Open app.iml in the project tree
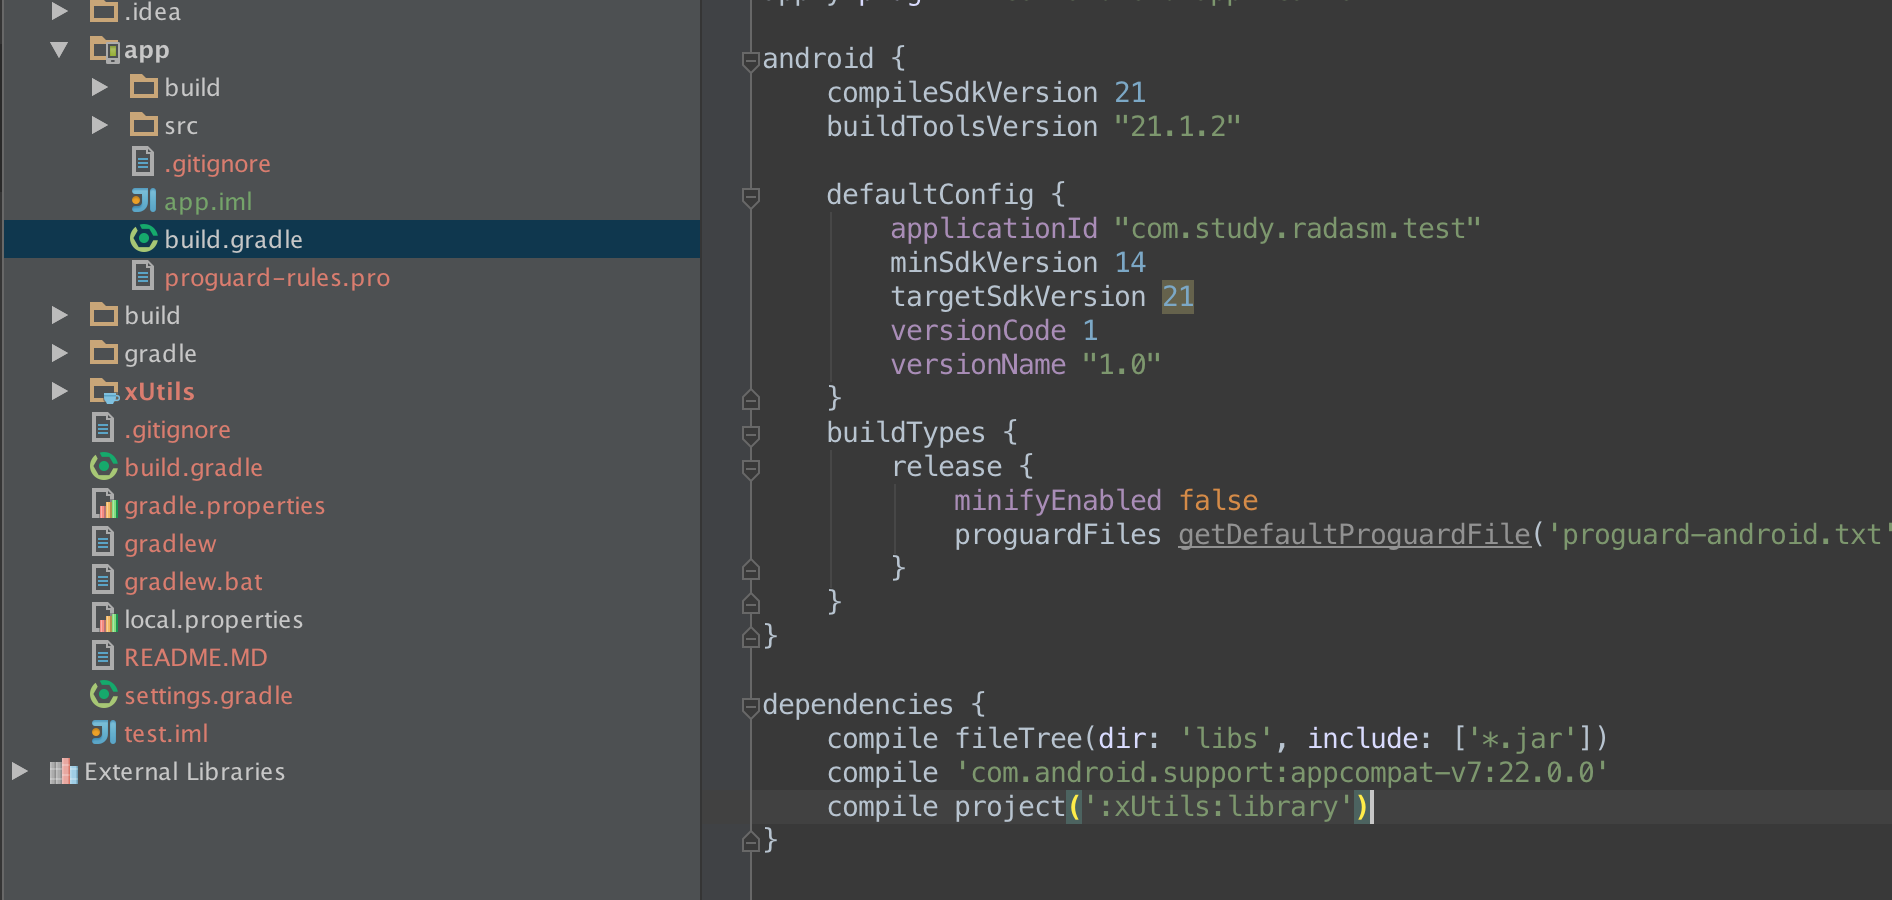The height and width of the screenshot is (900, 1892). coord(208,201)
